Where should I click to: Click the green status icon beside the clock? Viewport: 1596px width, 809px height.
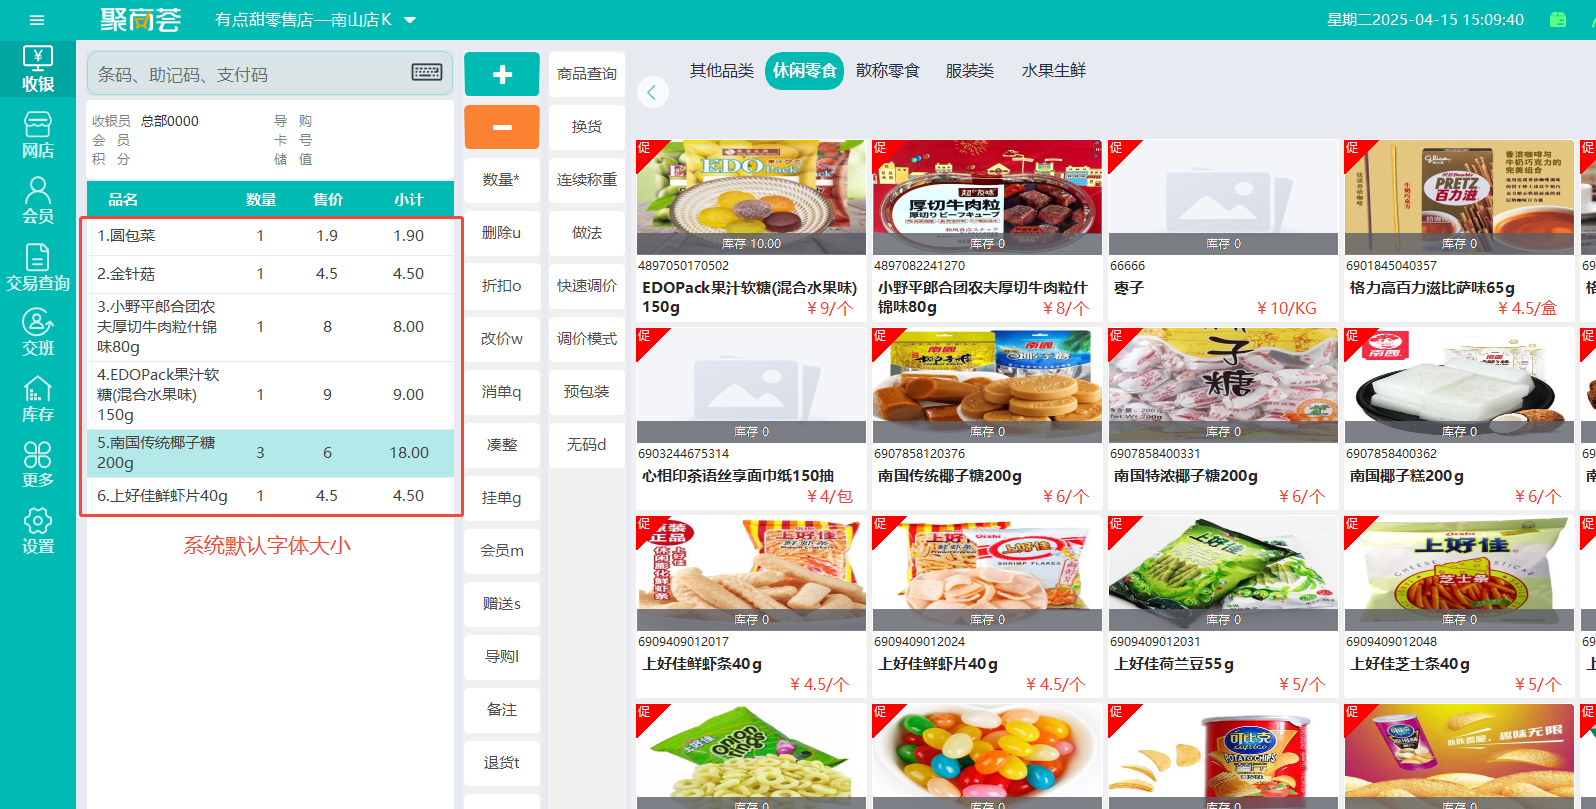[1558, 19]
